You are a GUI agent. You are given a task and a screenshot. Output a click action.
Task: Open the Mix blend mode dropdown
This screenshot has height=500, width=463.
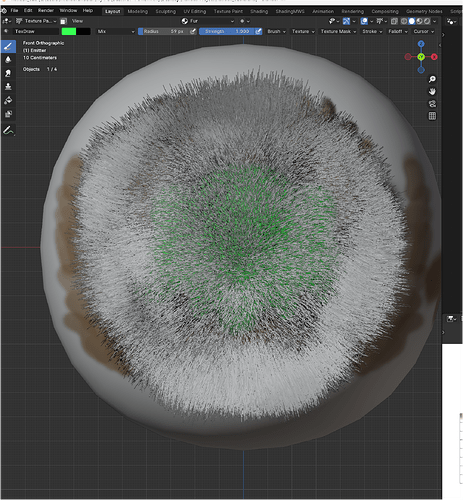tap(116, 31)
